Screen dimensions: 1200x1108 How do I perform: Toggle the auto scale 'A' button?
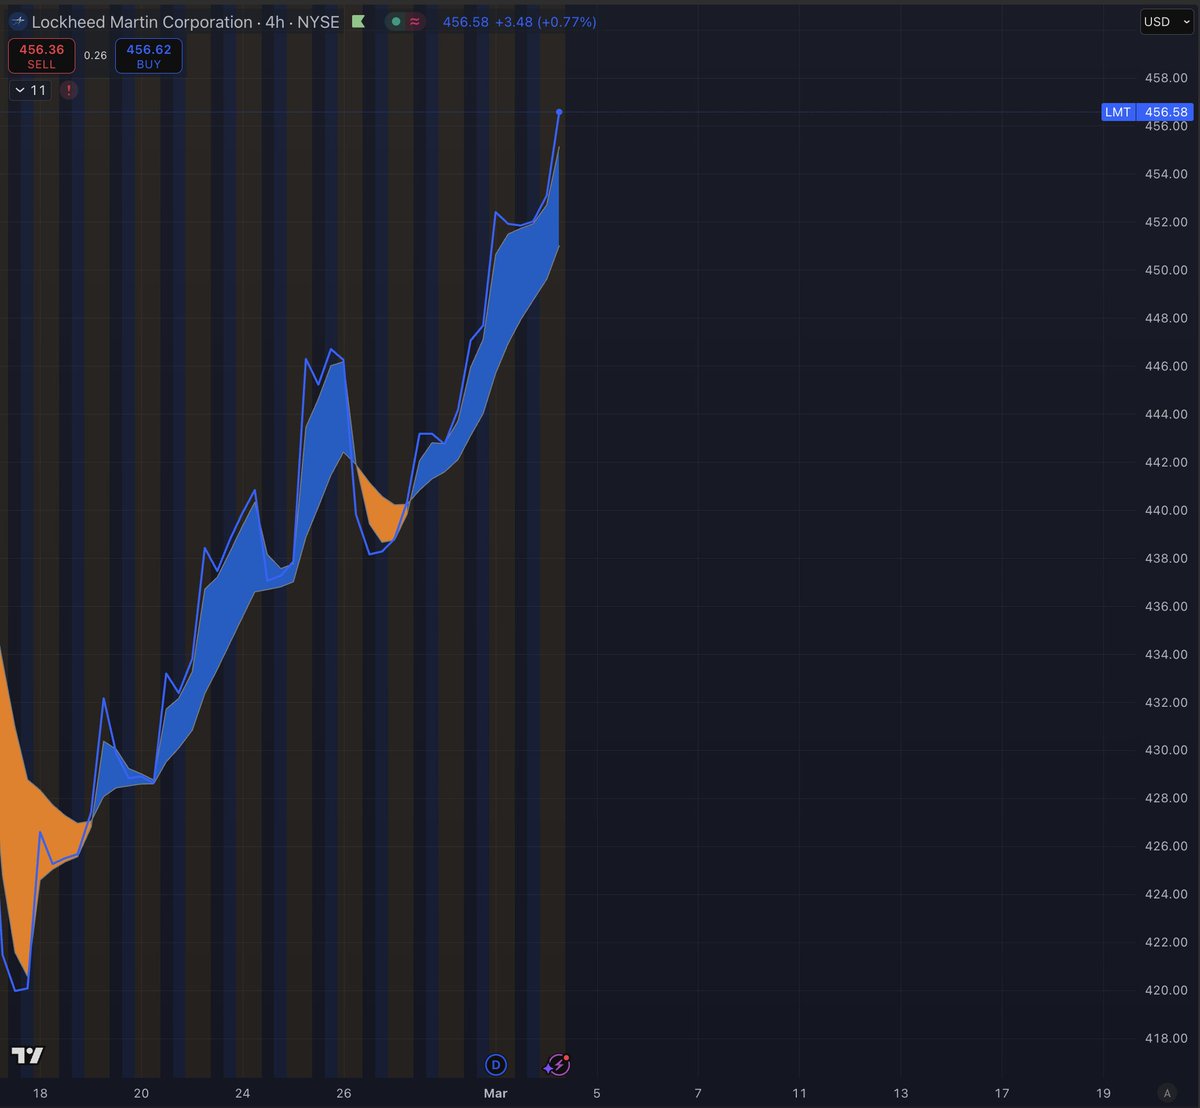(x=1165, y=1093)
